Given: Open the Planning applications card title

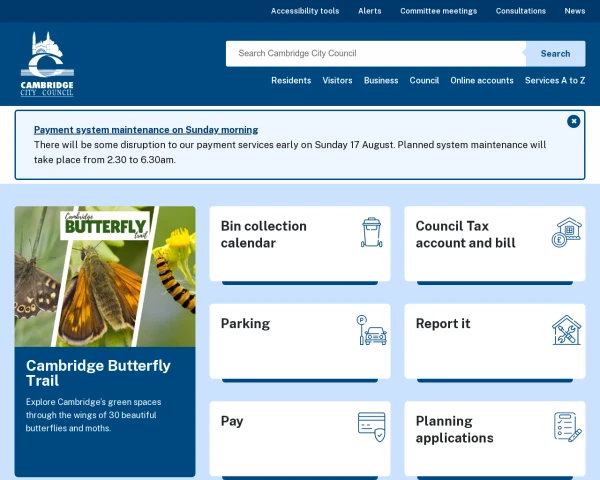Looking at the screenshot, I should [455, 429].
